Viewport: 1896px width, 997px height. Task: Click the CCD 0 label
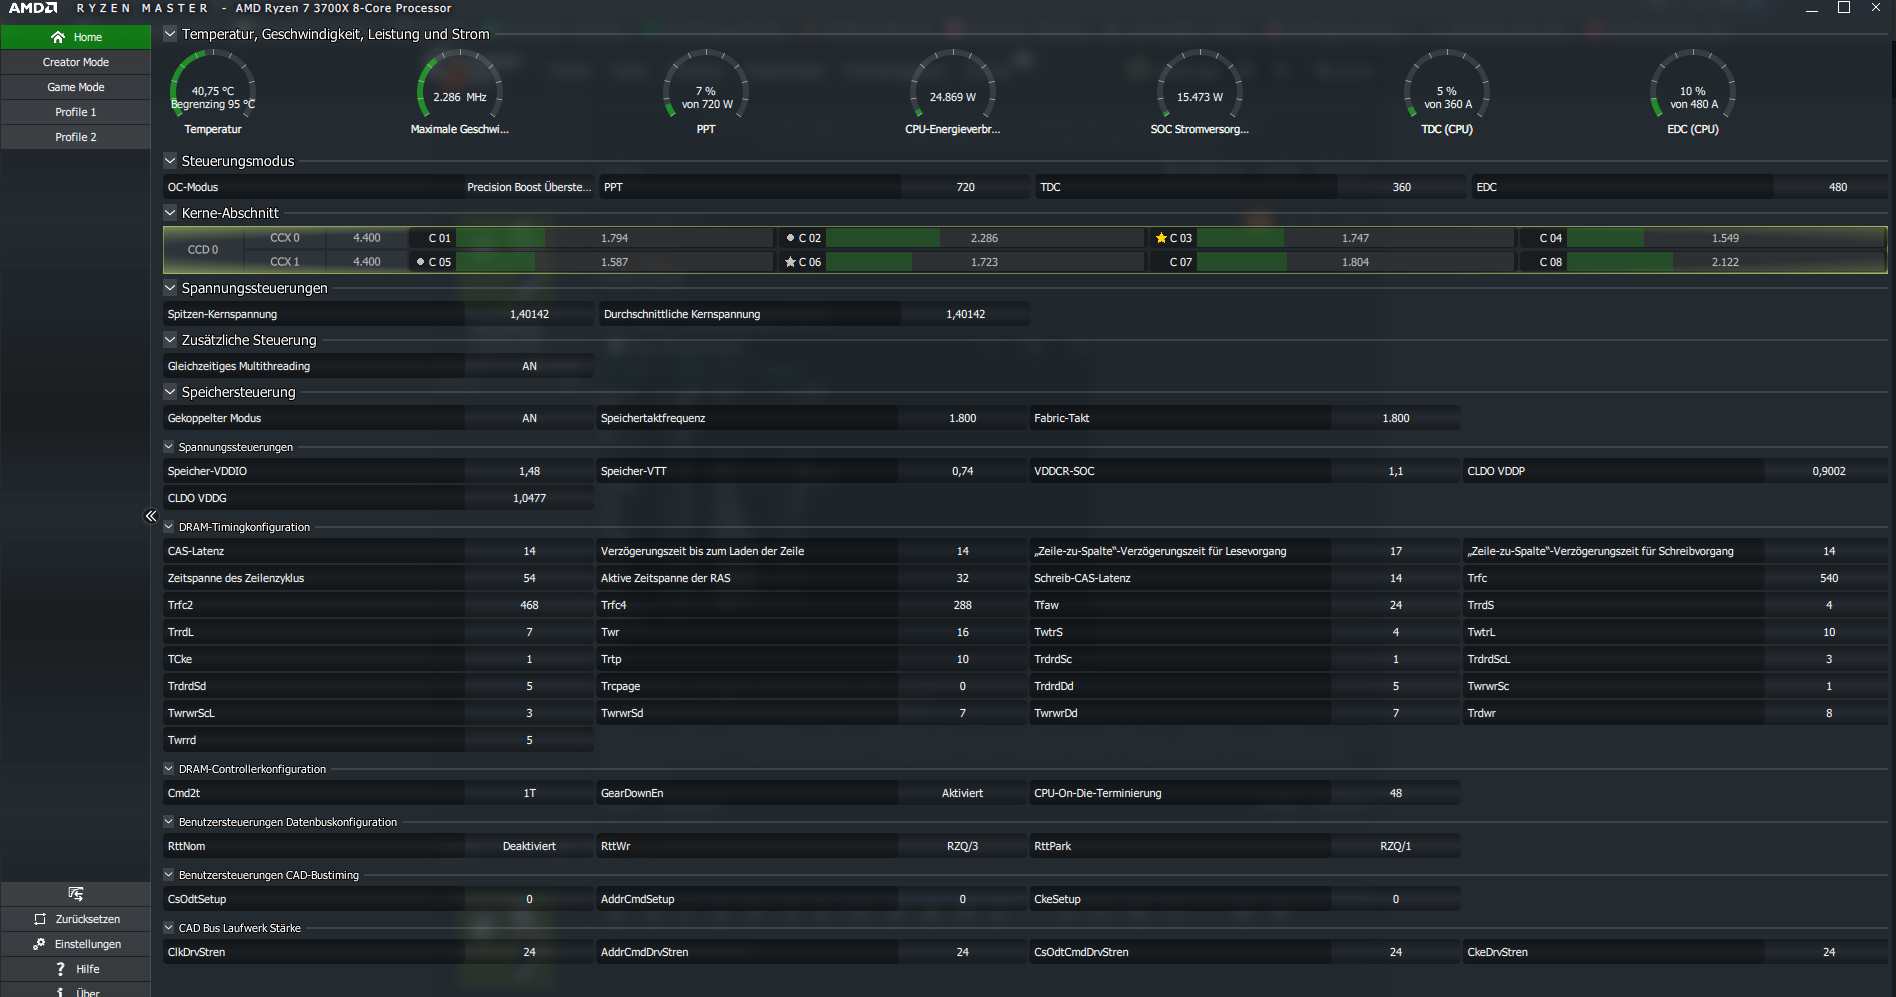tap(203, 250)
